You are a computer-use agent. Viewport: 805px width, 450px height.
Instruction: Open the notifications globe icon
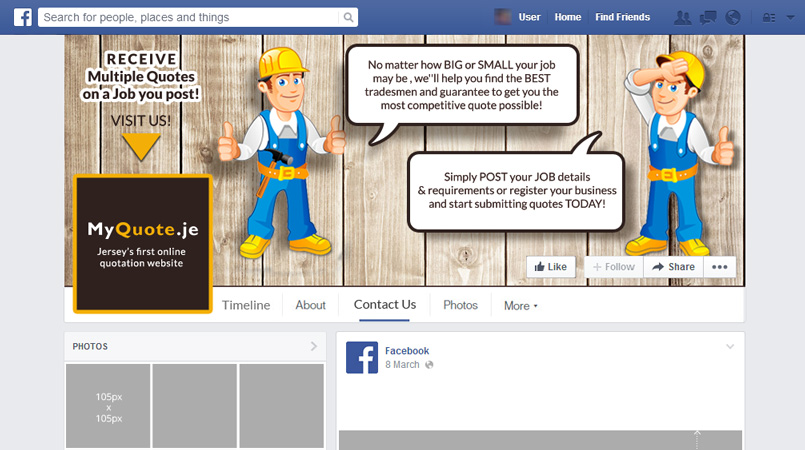pyautogui.click(x=732, y=17)
